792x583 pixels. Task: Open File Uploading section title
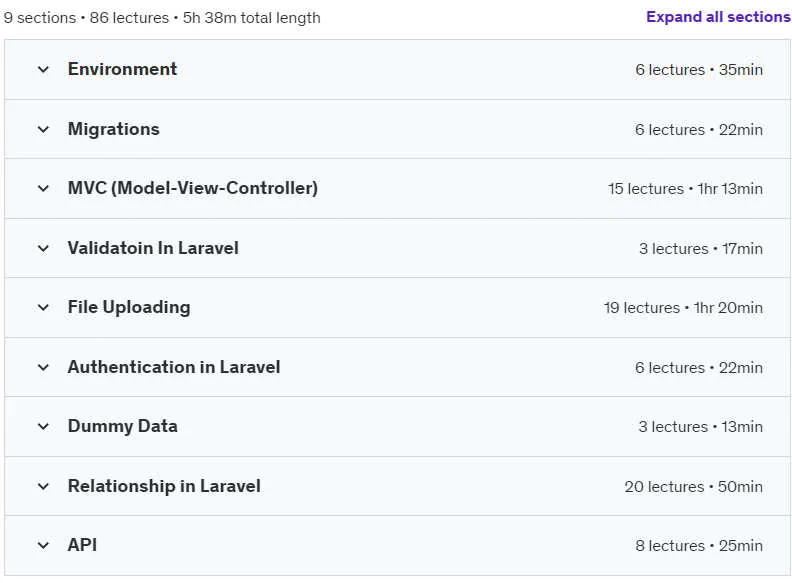click(129, 307)
